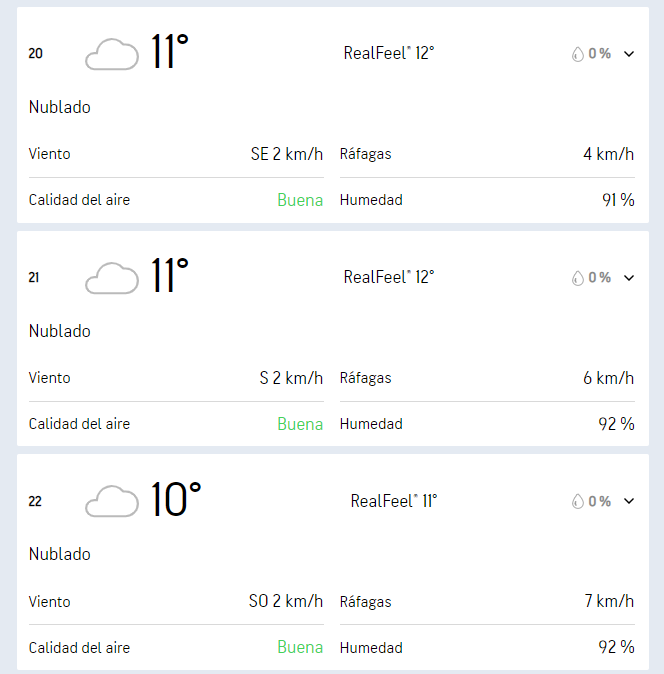
Task: Click the Buena air quality for hour 20
Action: 300,200
